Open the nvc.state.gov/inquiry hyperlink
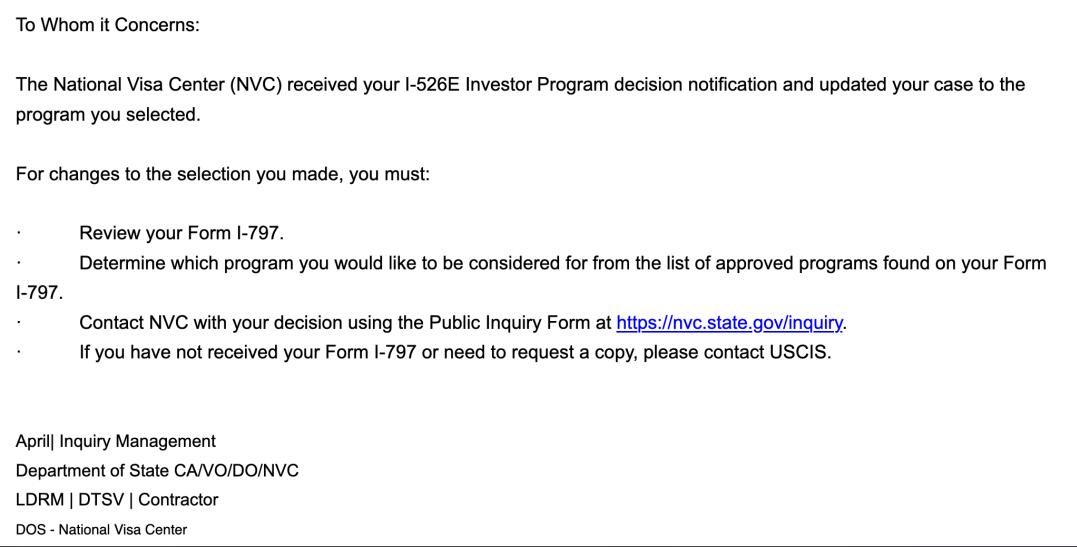This screenshot has height=547, width=1077. click(729, 323)
